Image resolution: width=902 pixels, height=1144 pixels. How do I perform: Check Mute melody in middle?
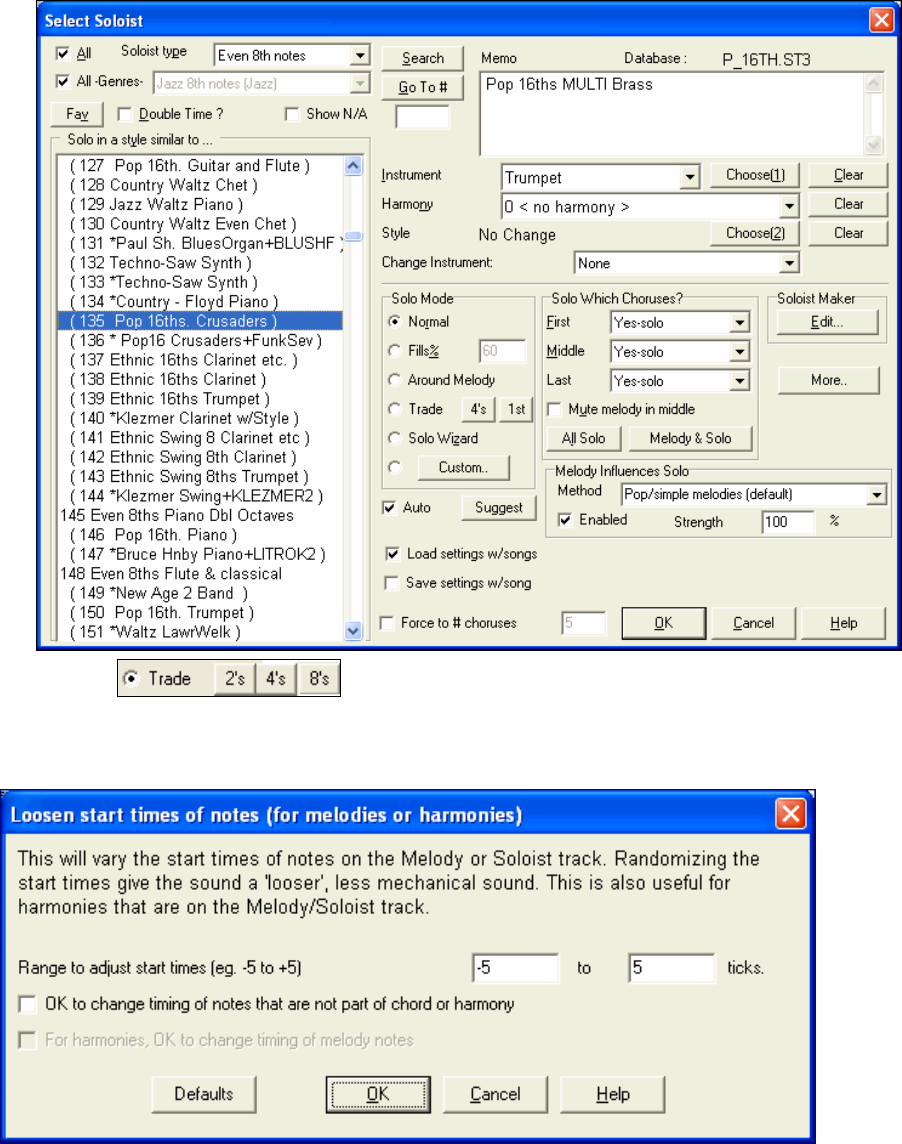coord(554,409)
